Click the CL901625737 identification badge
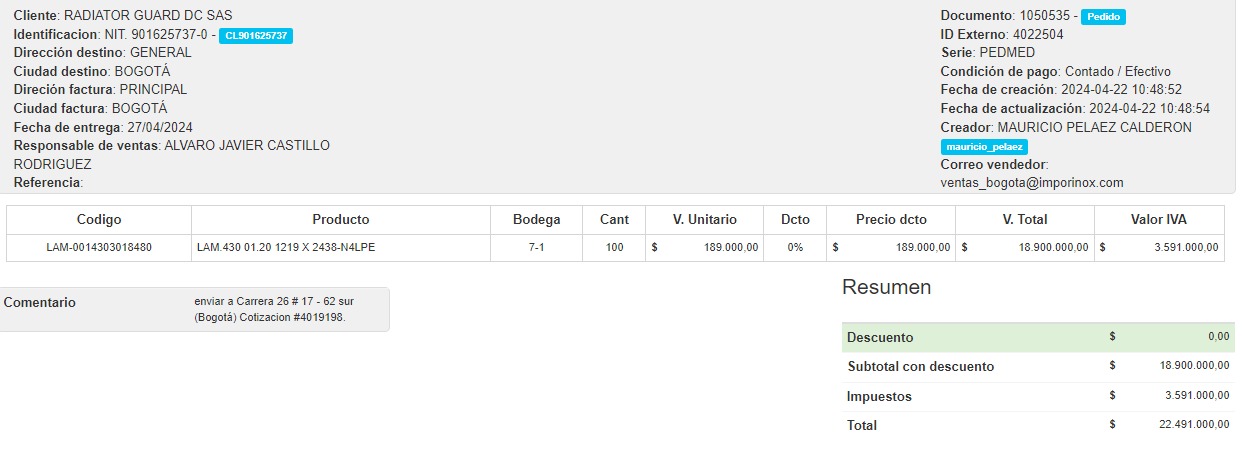Viewport: 1242px width, 454px height. pos(256,35)
